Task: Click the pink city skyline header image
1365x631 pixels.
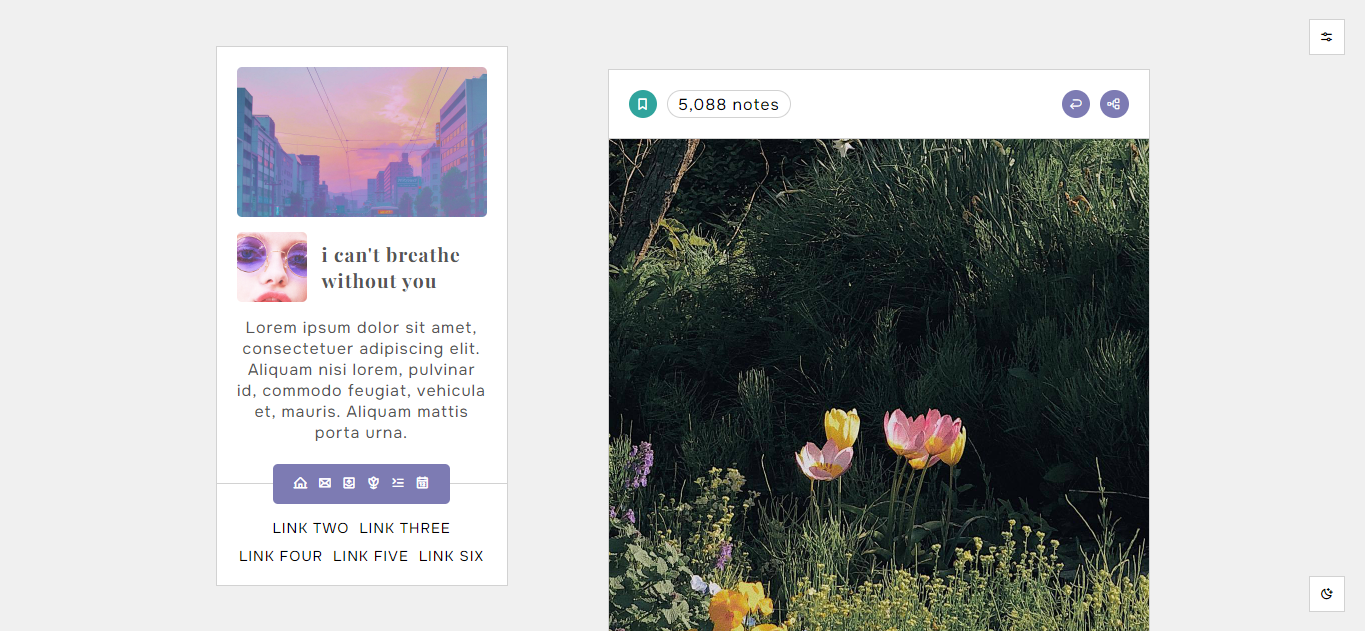Action: coord(362,142)
